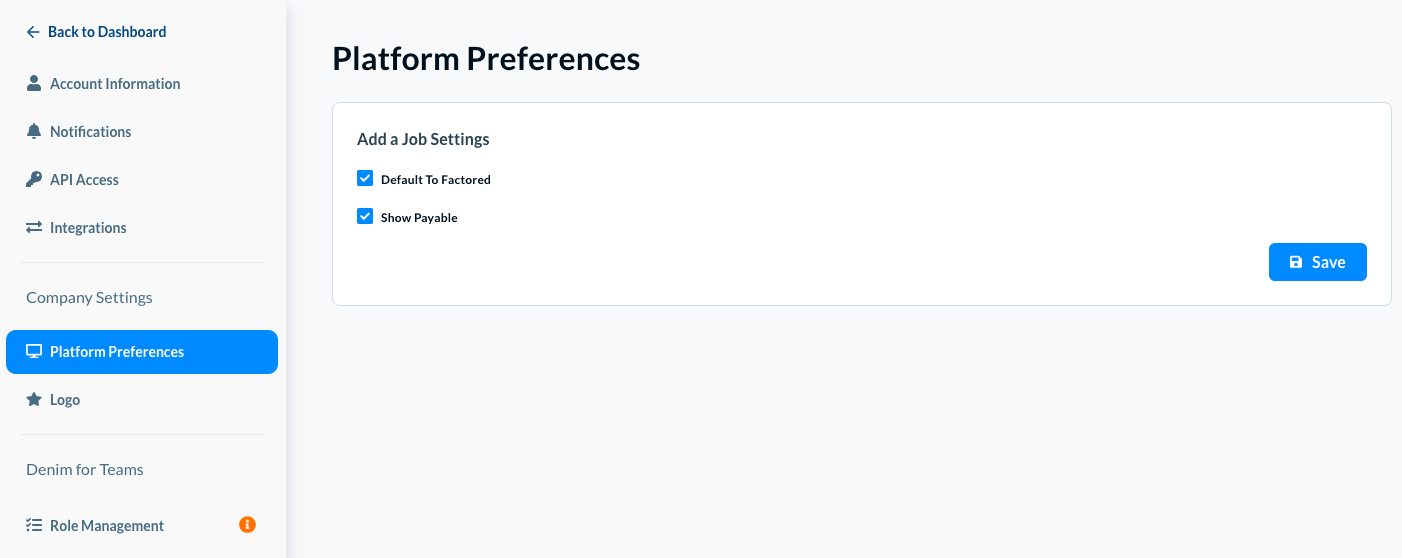Uncheck the Default To Factored checkbox
This screenshot has width=1402, height=558.
[365, 179]
